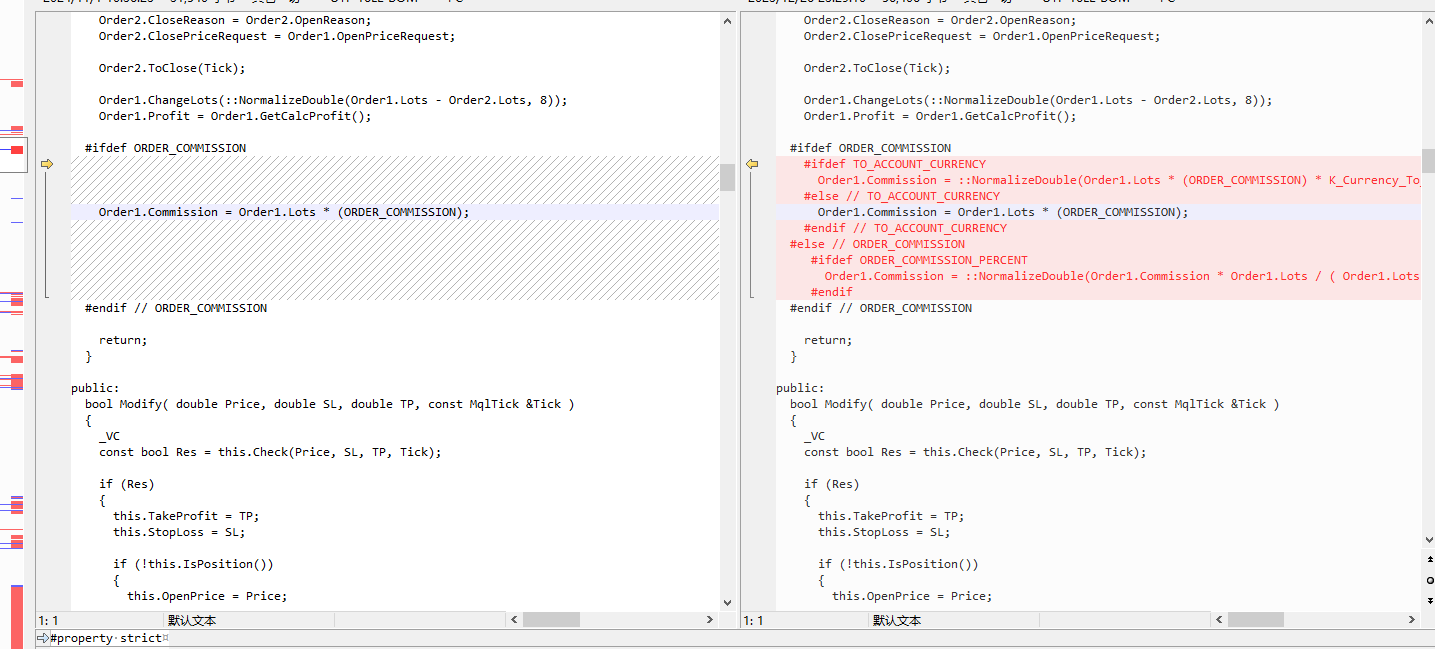Jump to previous difference section double-arrow icon
Screen dimensions: 1435x649
(x=1428, y=559)
